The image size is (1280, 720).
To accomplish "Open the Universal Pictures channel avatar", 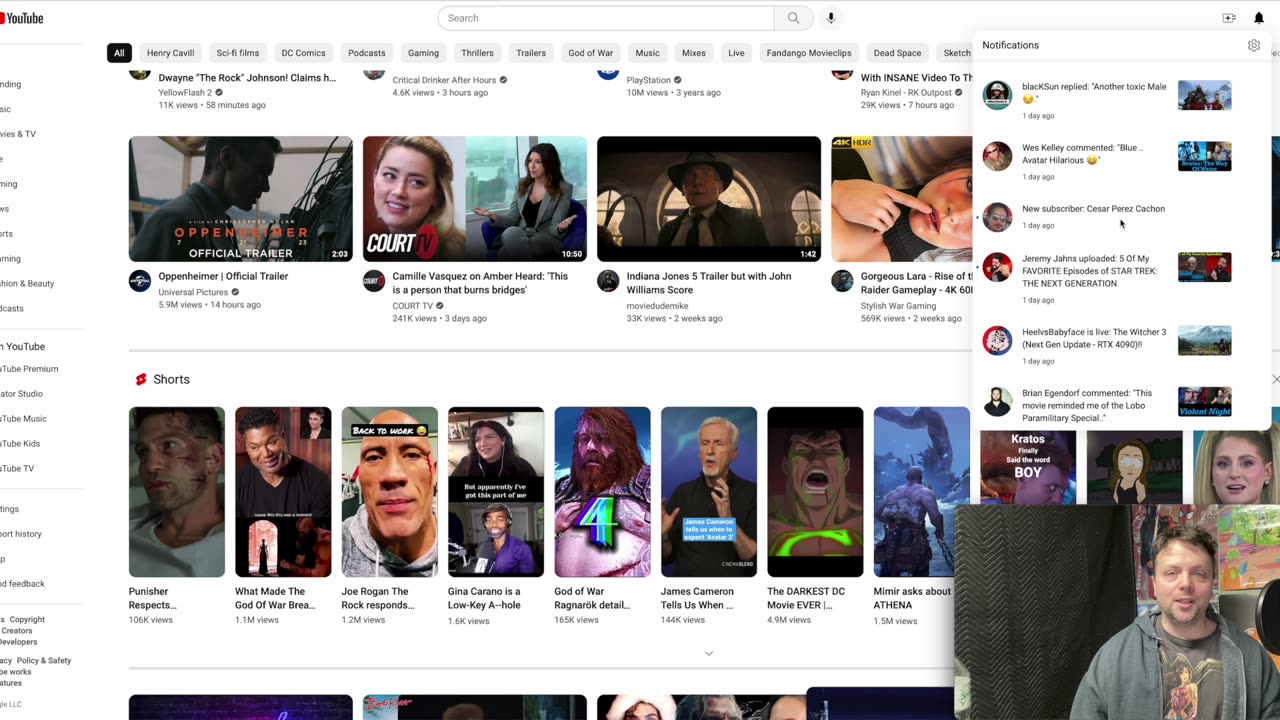I will tap(140, 281).
